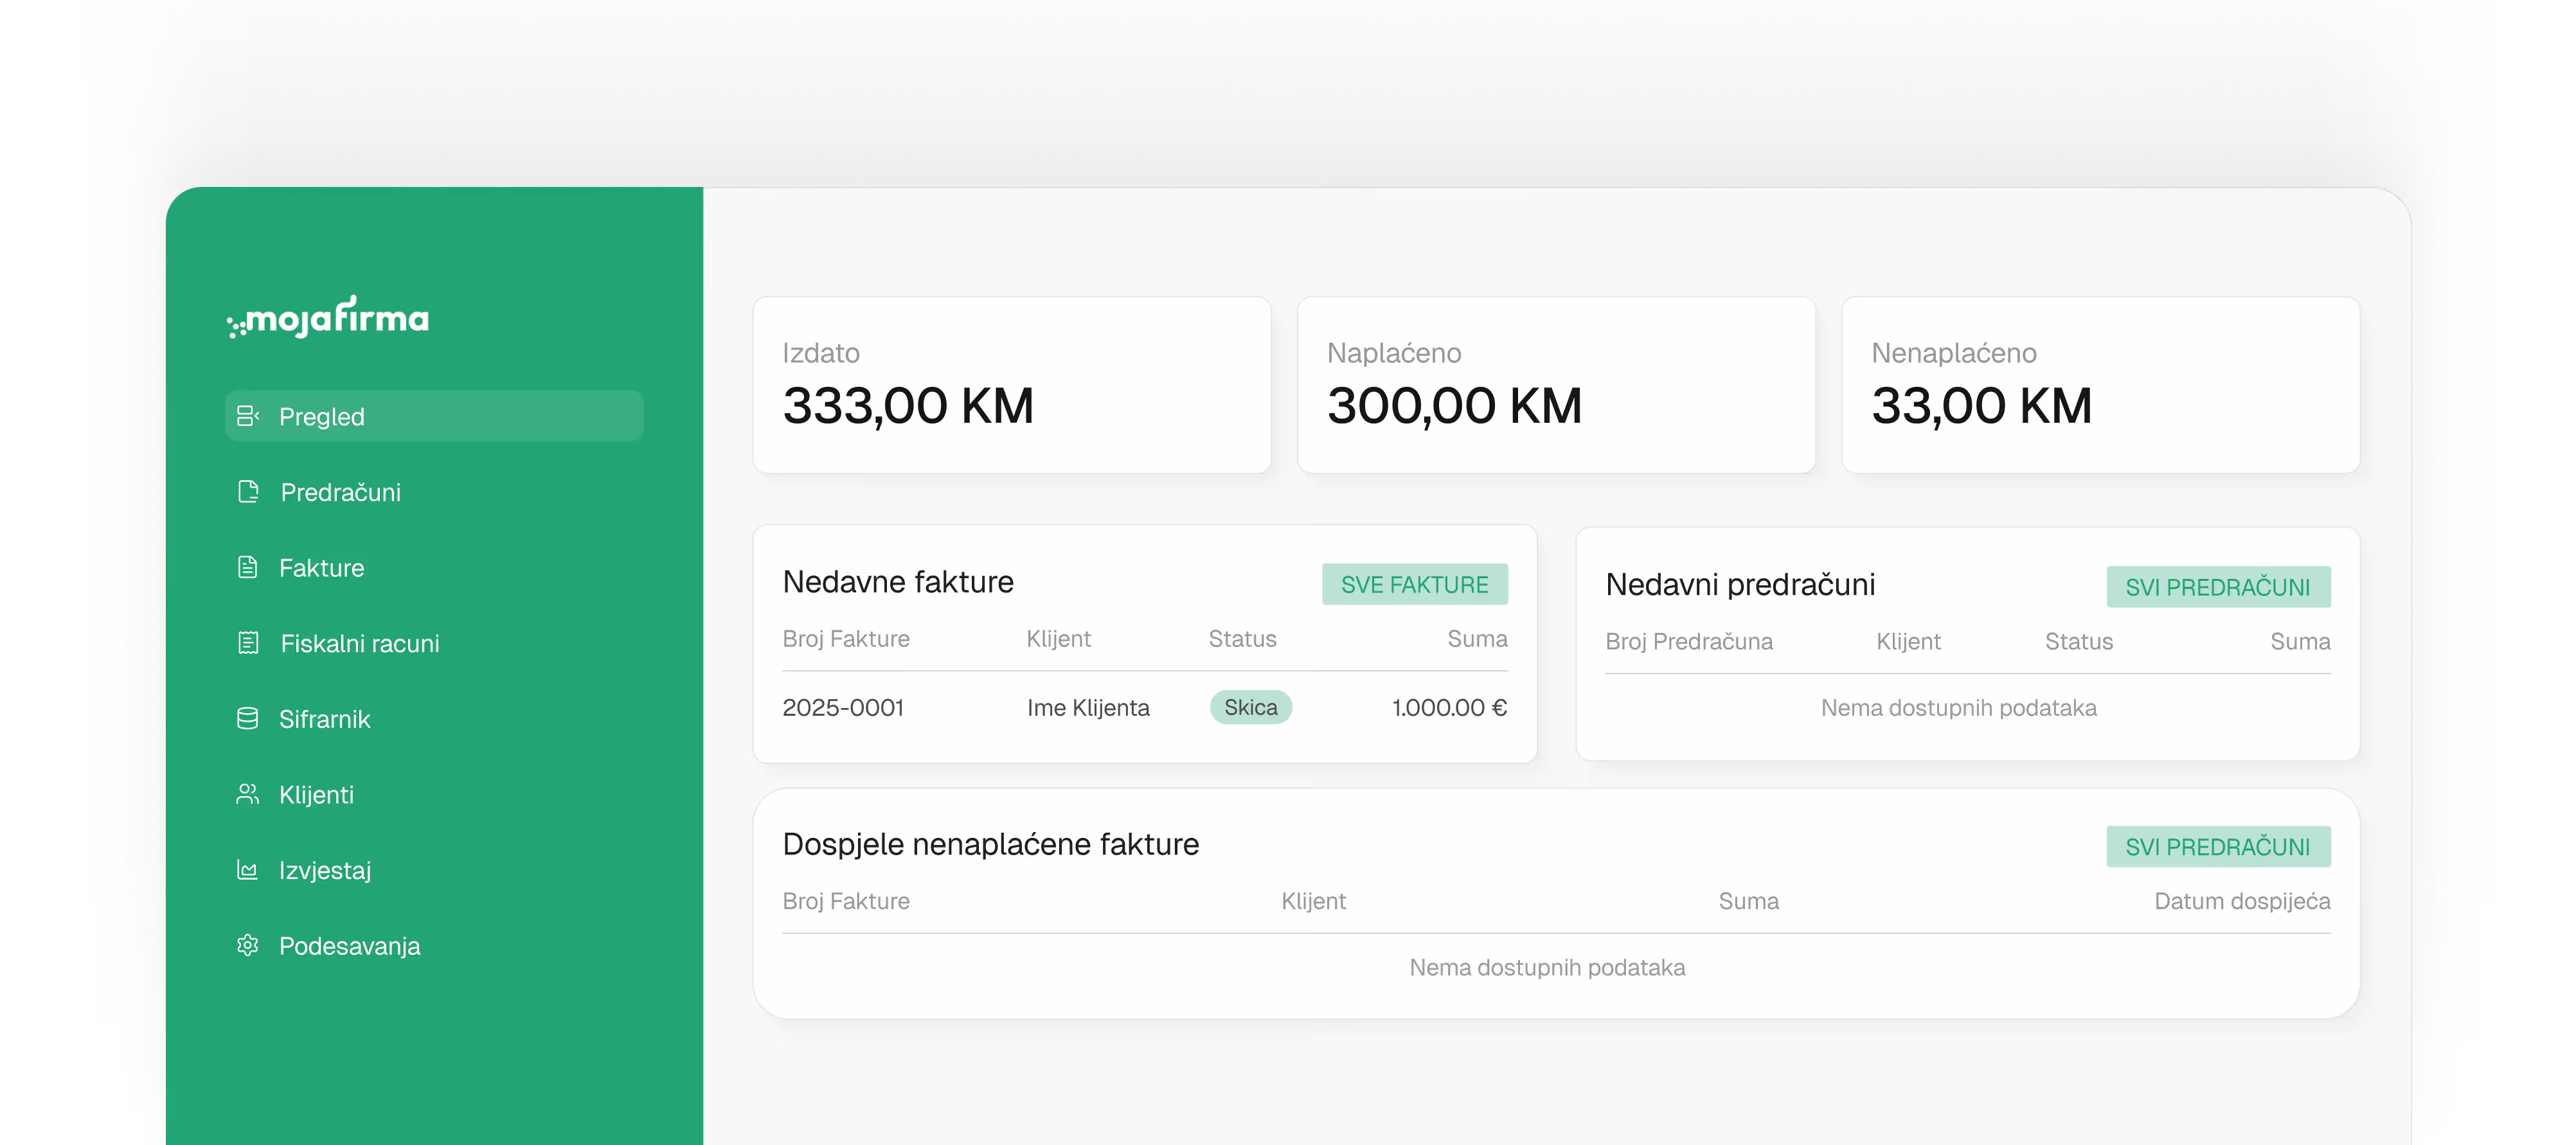Click the Ime Klijenta entry
Viewport: 2576px width, 1145px height.
click(1088, 707)
